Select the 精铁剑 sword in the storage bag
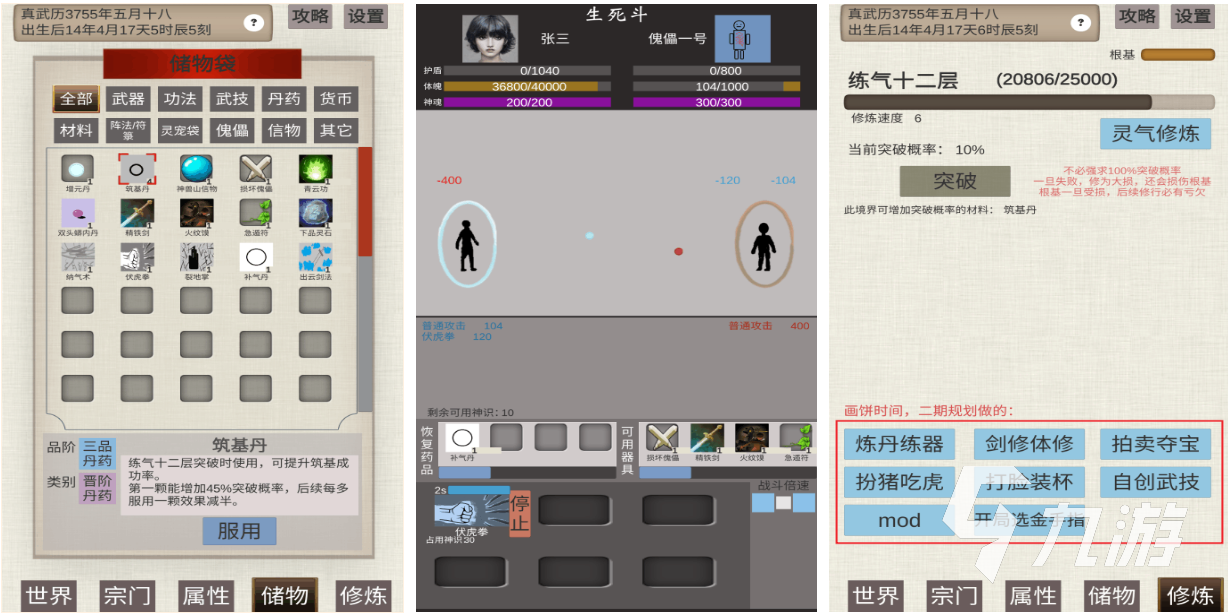The width and height of the screenshot is (1228, 614). [137, 213]
